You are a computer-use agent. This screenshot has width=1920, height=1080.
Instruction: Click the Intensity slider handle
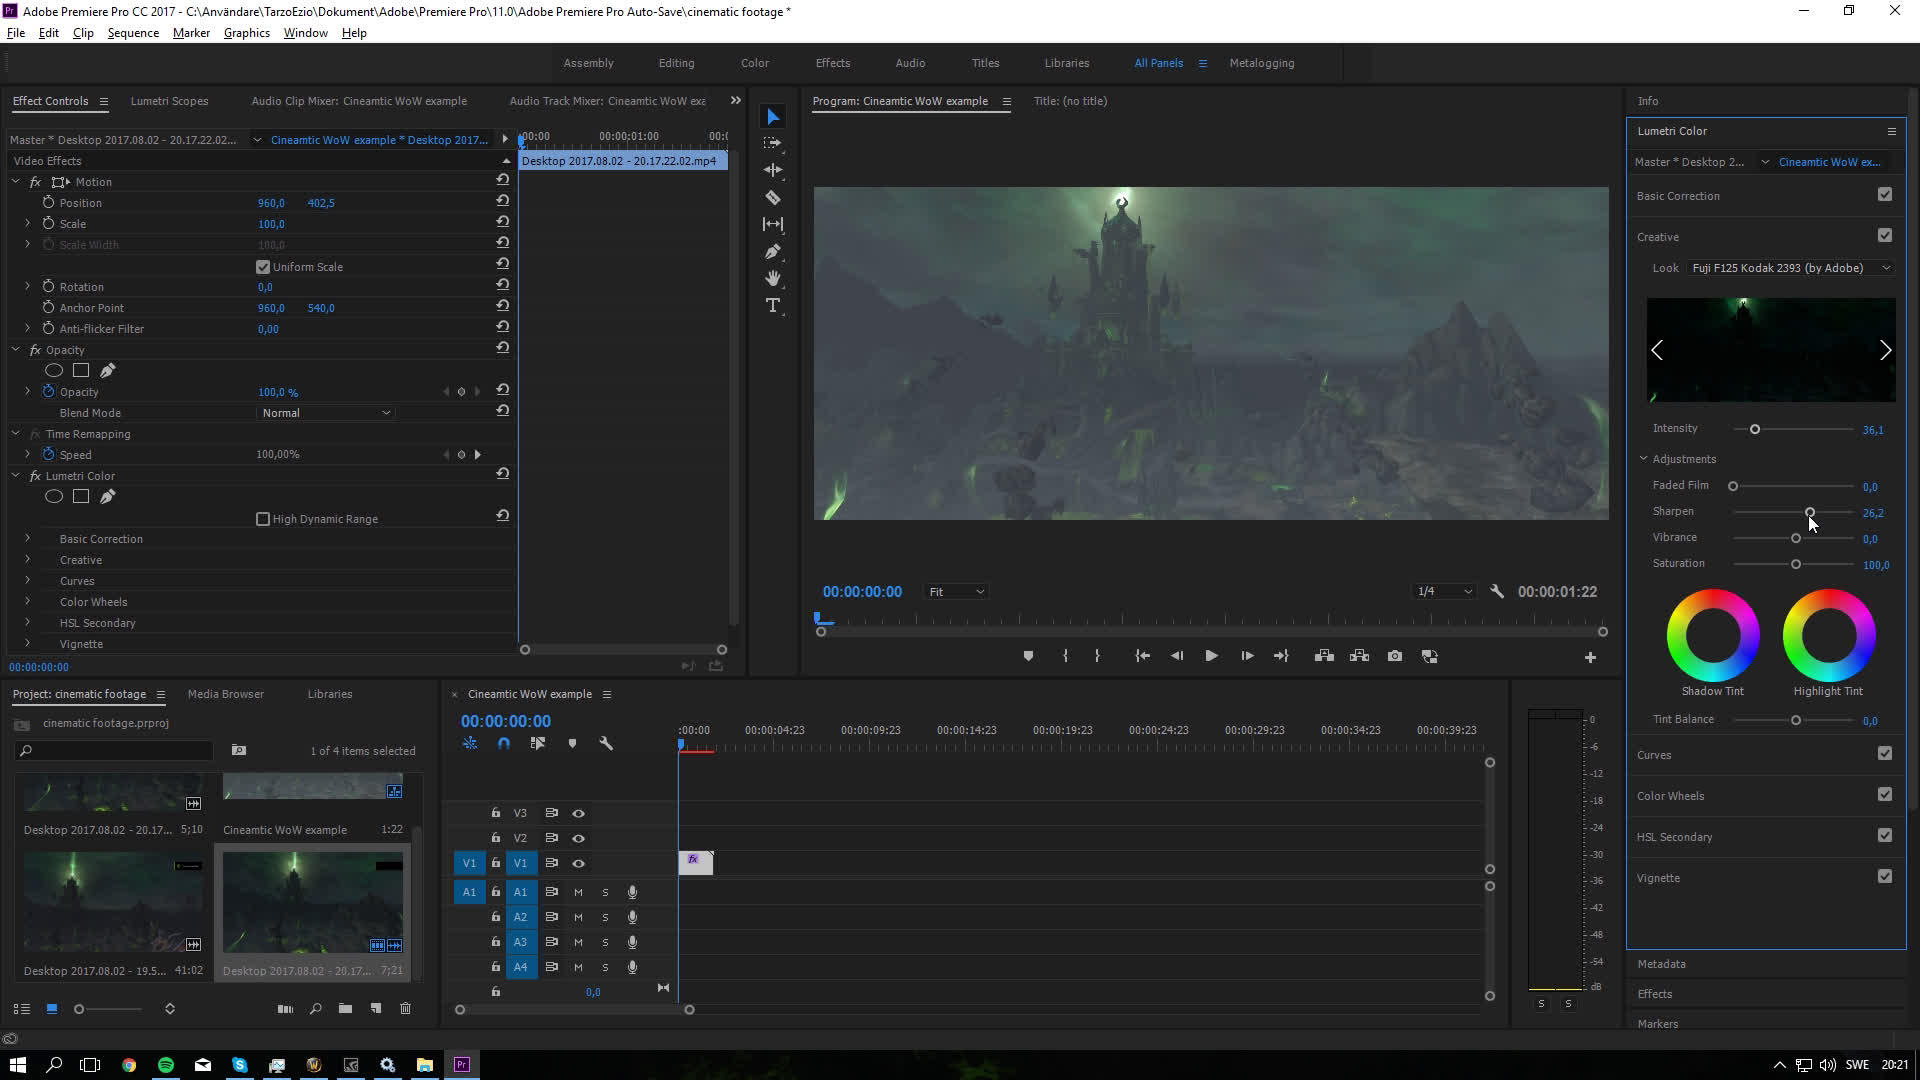(x=1754, y=429)
